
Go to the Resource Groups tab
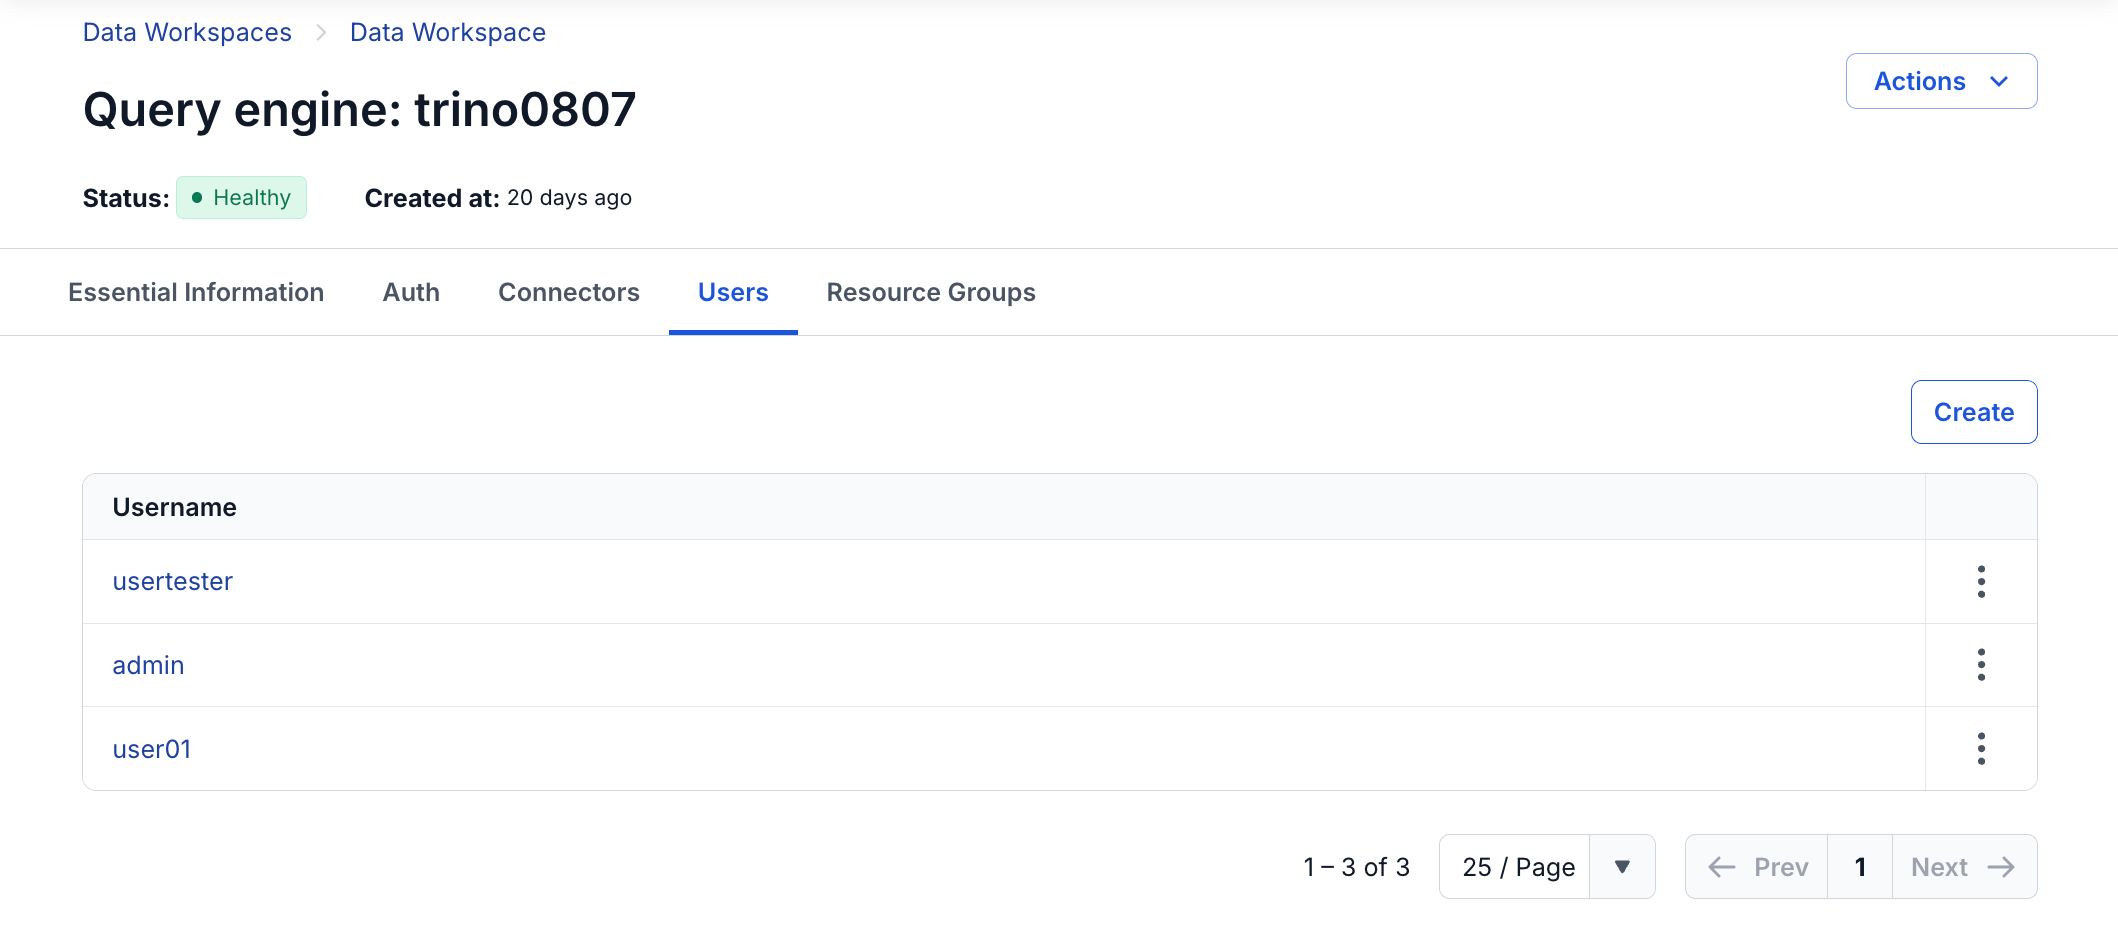[931, 292]
